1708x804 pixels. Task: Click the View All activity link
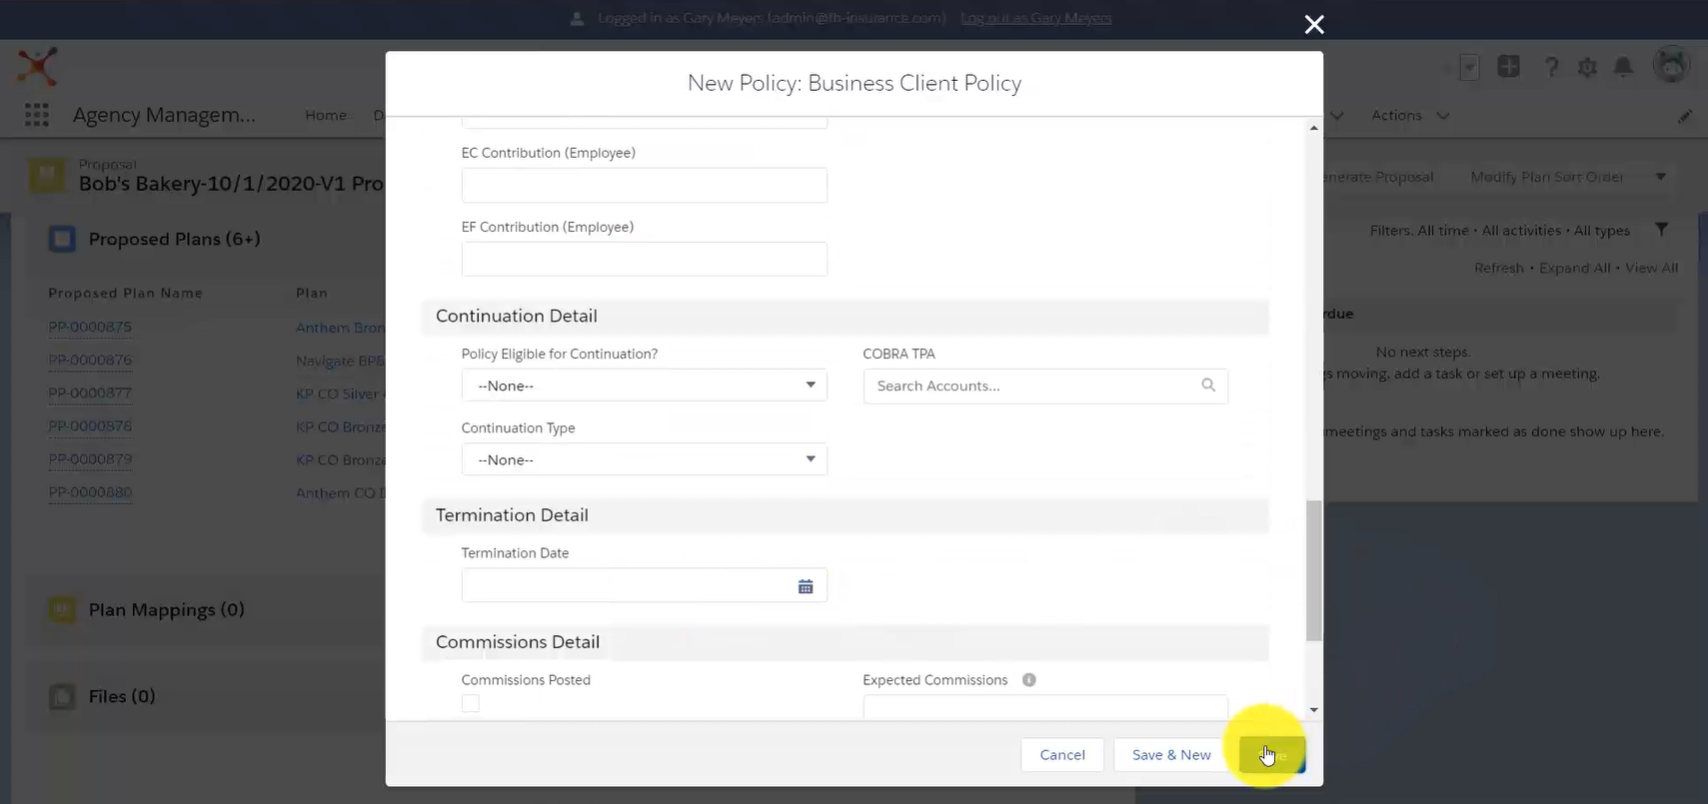click(x=1652, y=268)
